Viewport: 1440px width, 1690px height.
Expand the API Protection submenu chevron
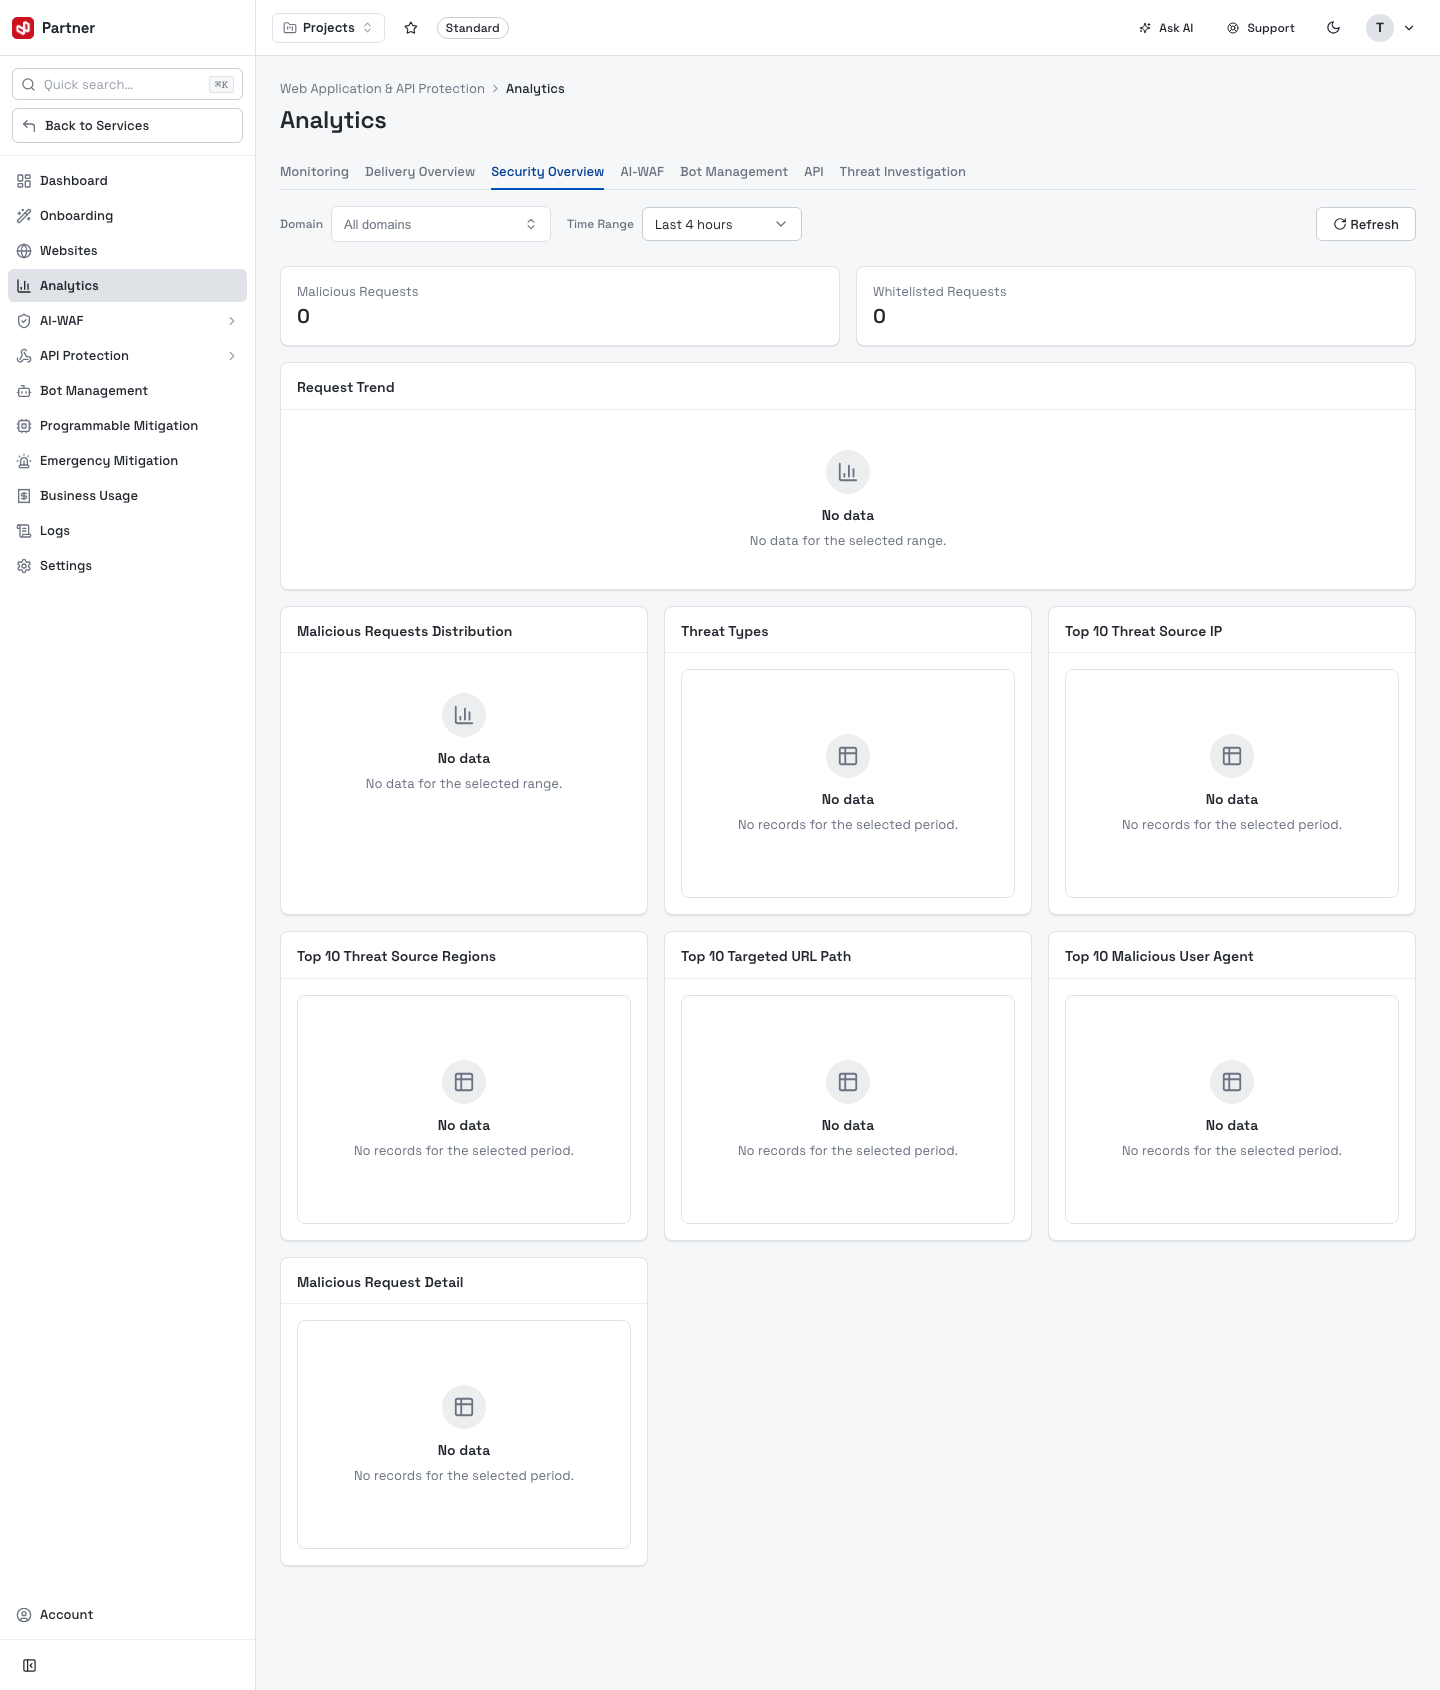pyautogui.click(x=232, y=356)
